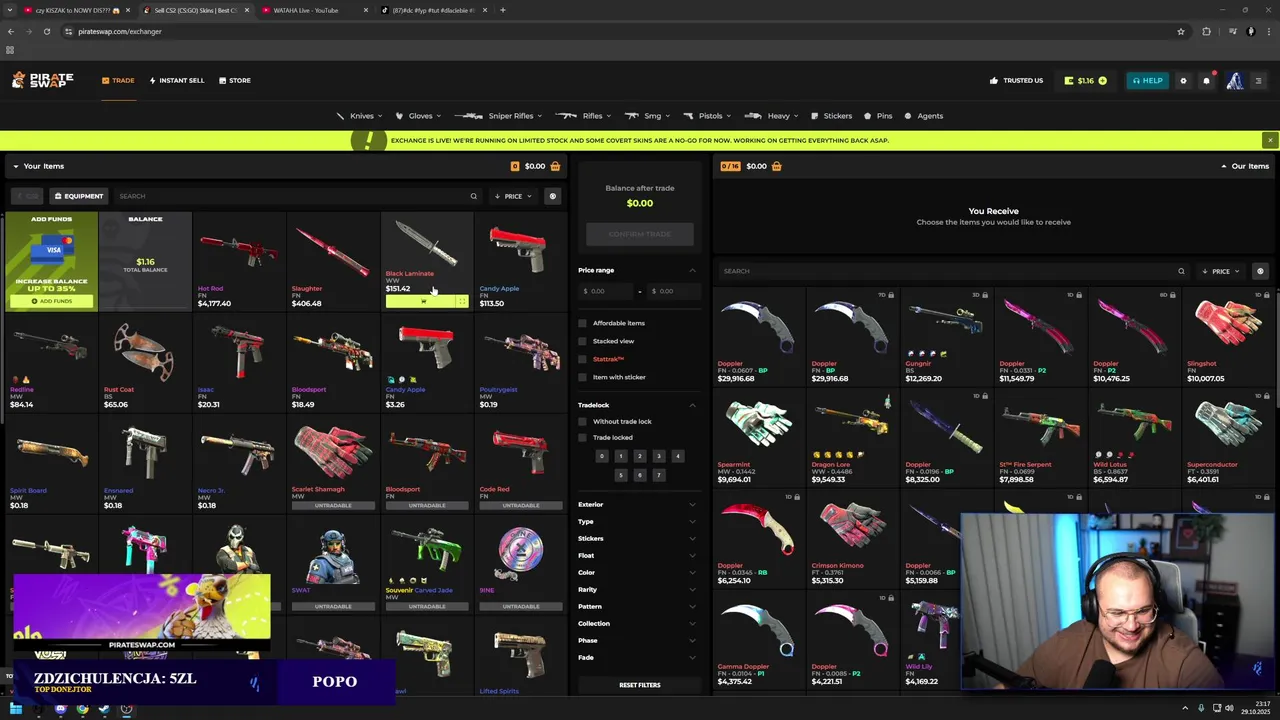The height and width of the screenshot is (720, 1280).
Task: Click the TRUSTED US link
Action: coord(1016,81)
